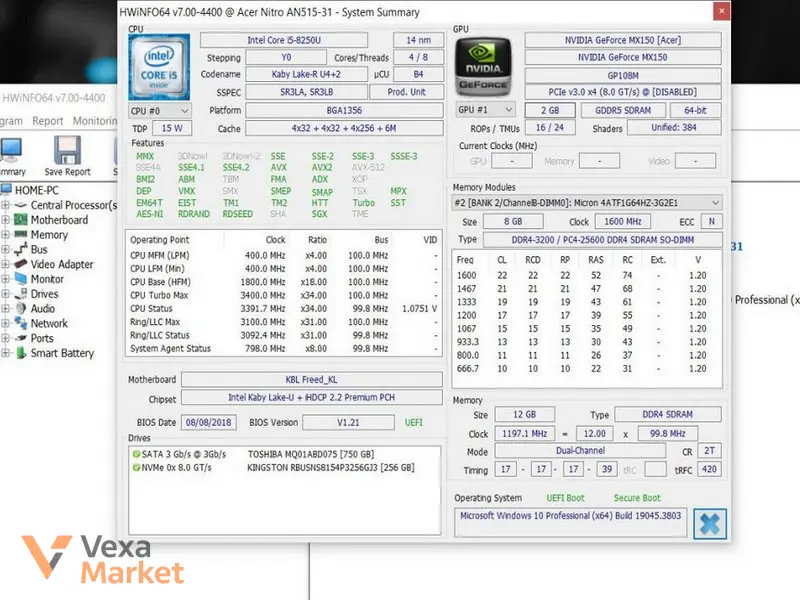
Task: Click the BIOS Version V1.21 field
Action: (348, 422)
